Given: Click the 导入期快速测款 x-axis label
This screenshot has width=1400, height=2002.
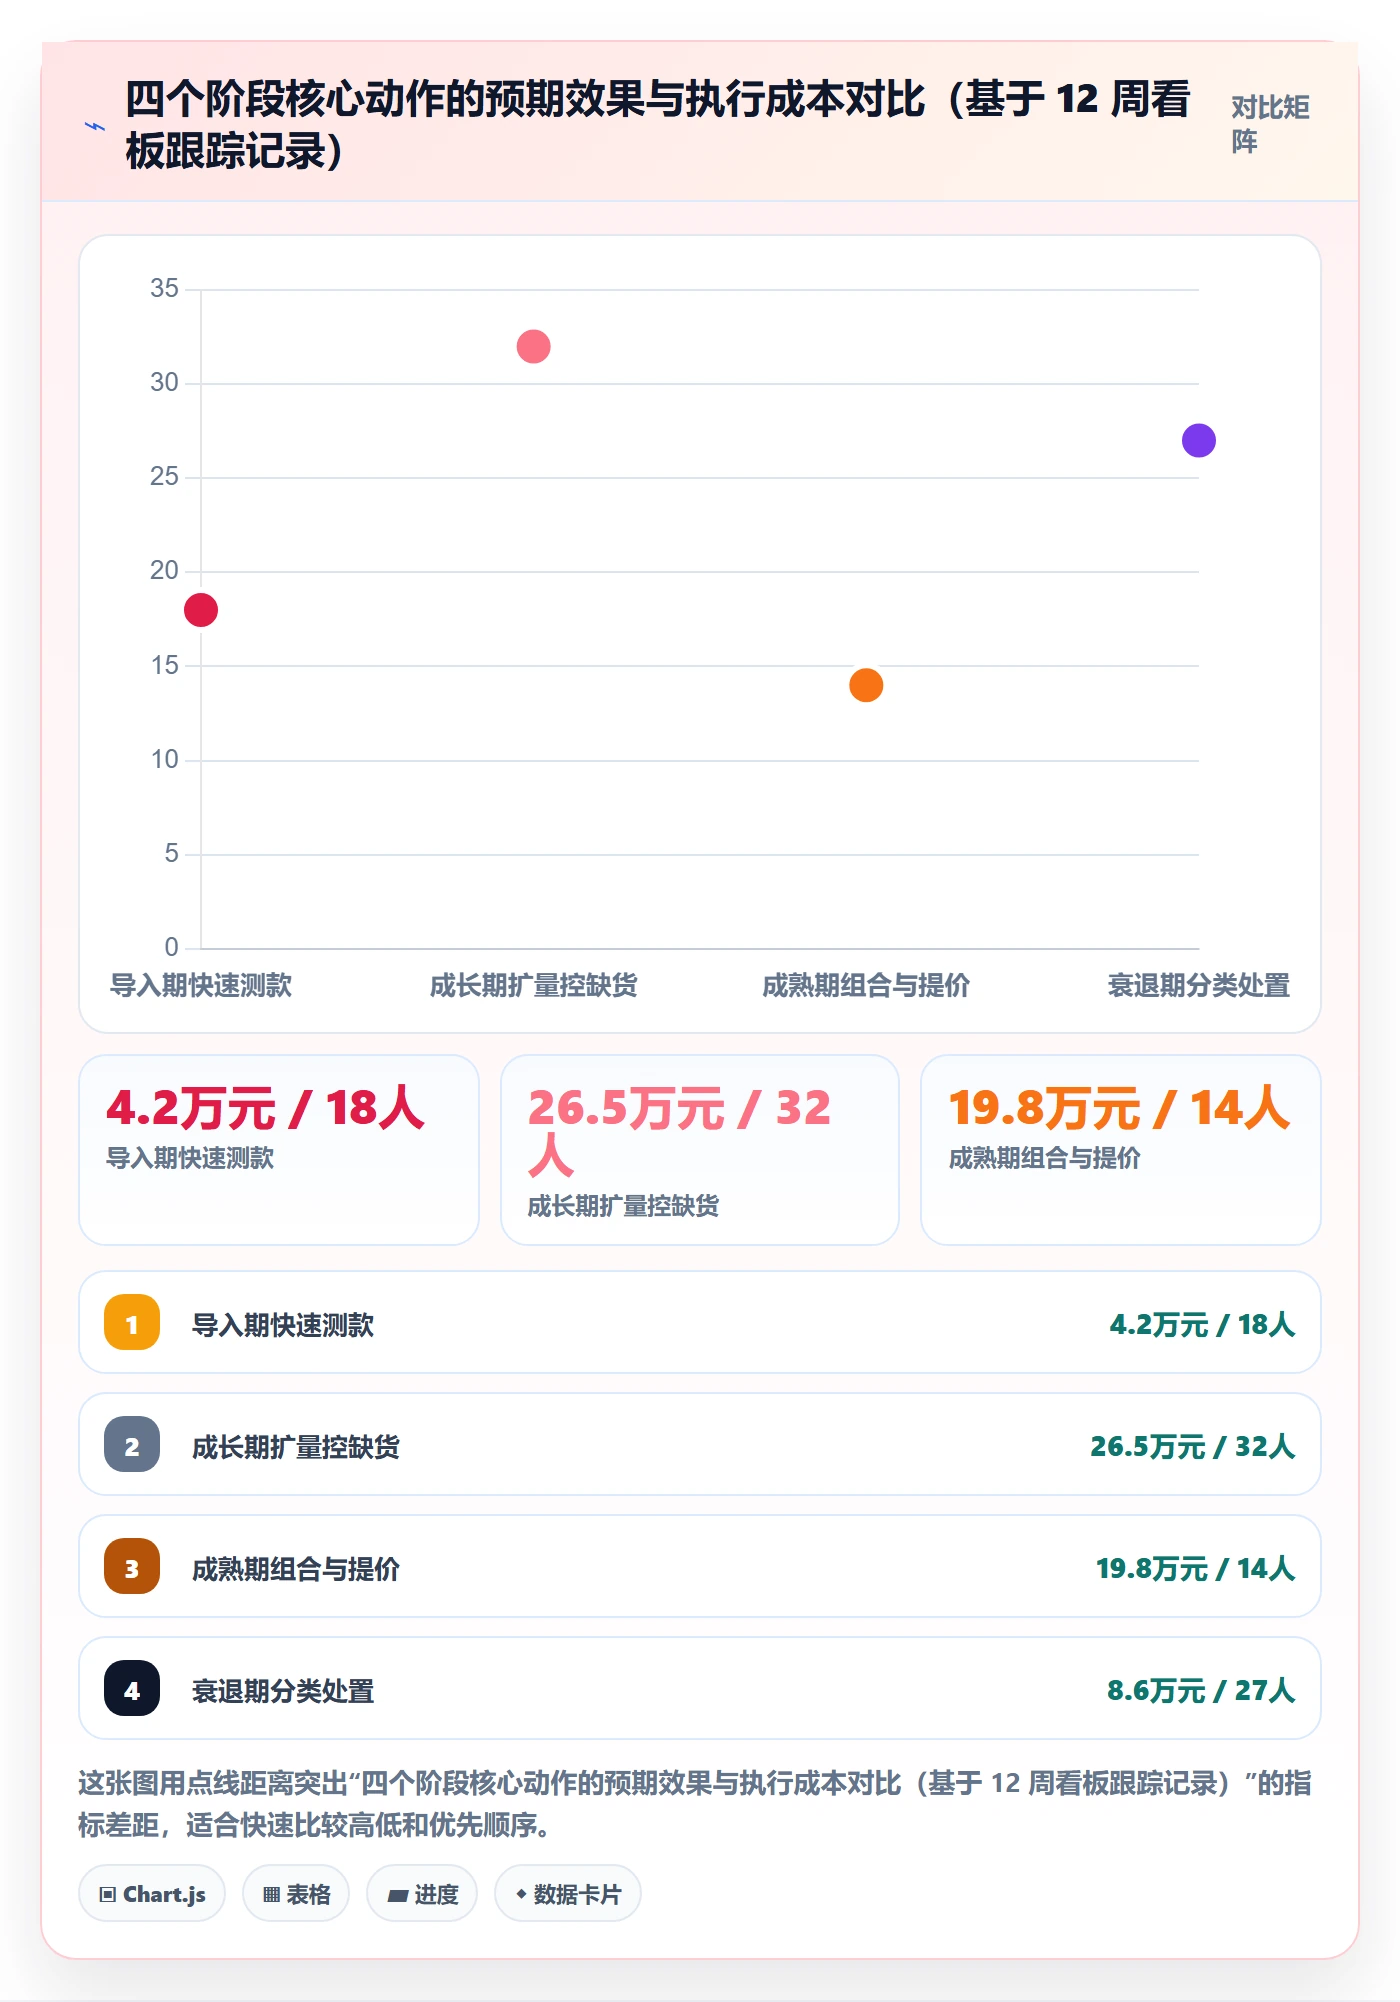Looking at the screenshot, I should [x=201, y=986].
